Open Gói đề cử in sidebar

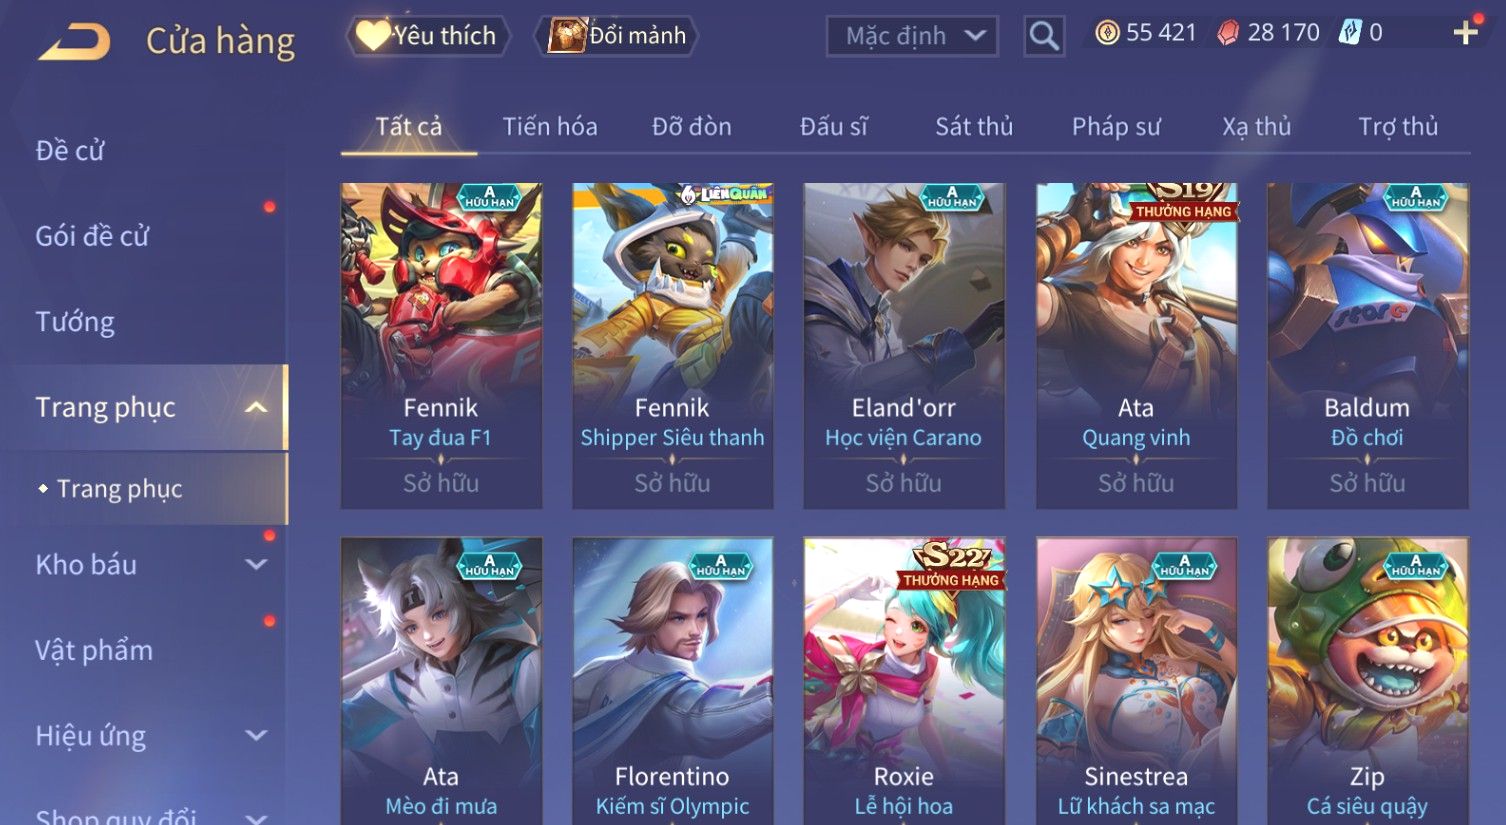(x=92, y=236)
